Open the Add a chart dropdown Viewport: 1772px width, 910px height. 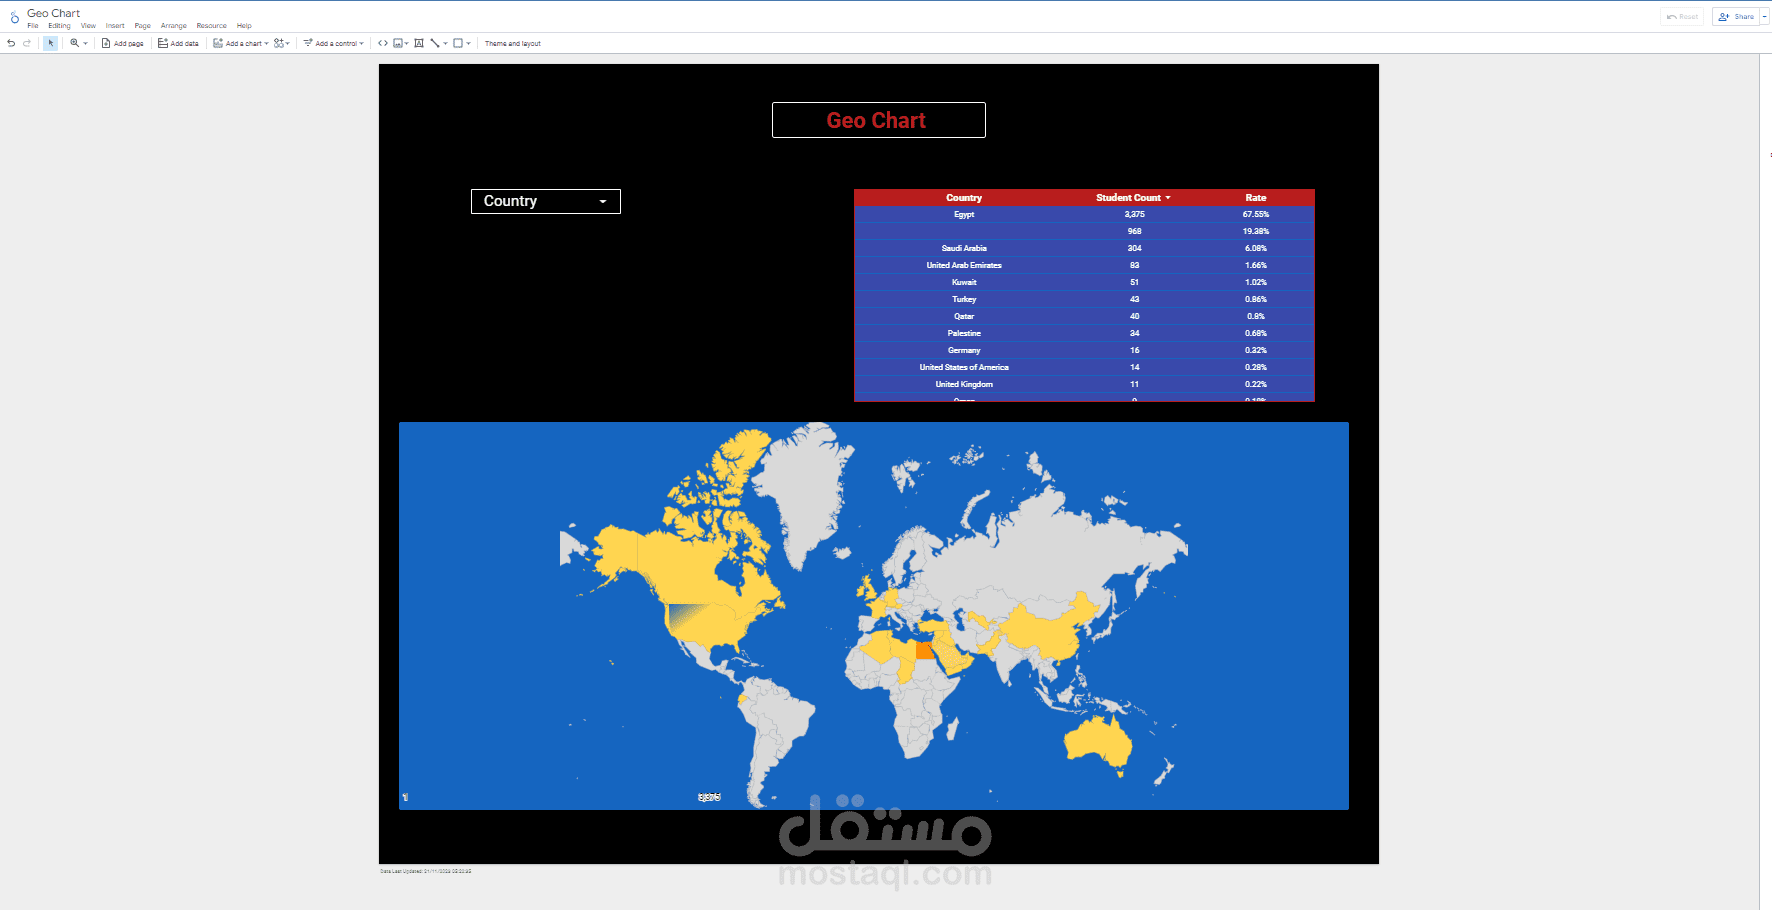tap(241, 43)
